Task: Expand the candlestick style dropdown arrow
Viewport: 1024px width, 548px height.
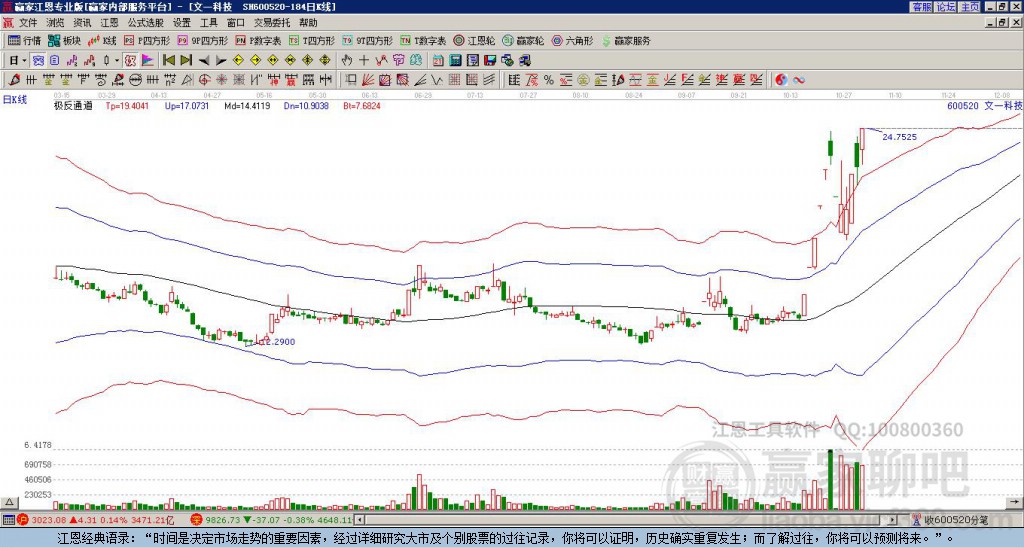Action: pos(117,61)
